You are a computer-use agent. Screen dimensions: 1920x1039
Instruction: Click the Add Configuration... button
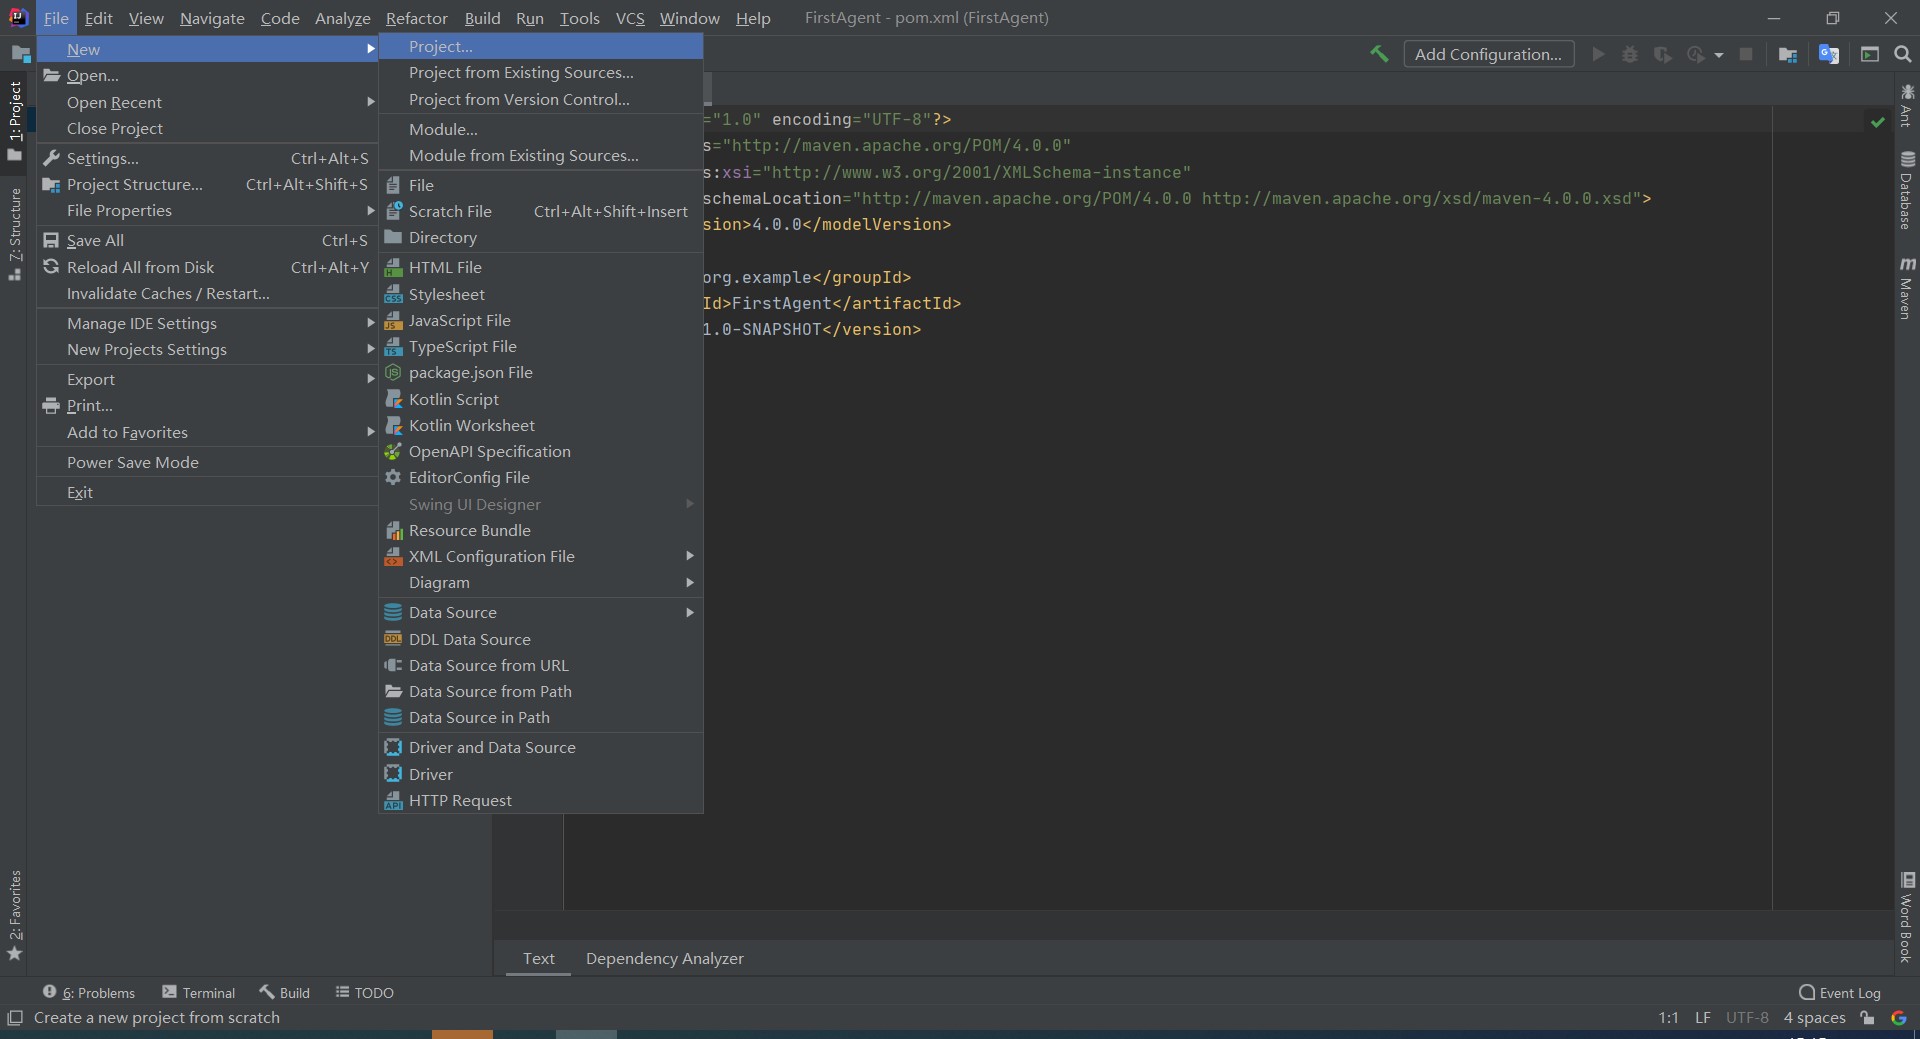1488,54
